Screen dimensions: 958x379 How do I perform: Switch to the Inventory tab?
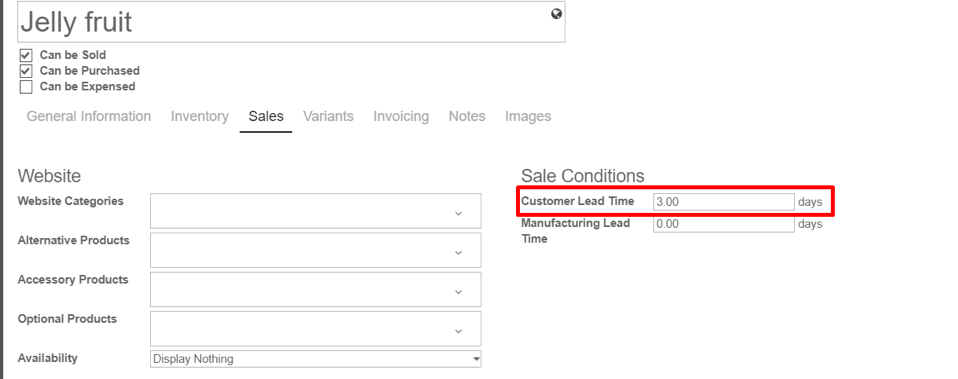pyautogui.click(x=200, y=116)
